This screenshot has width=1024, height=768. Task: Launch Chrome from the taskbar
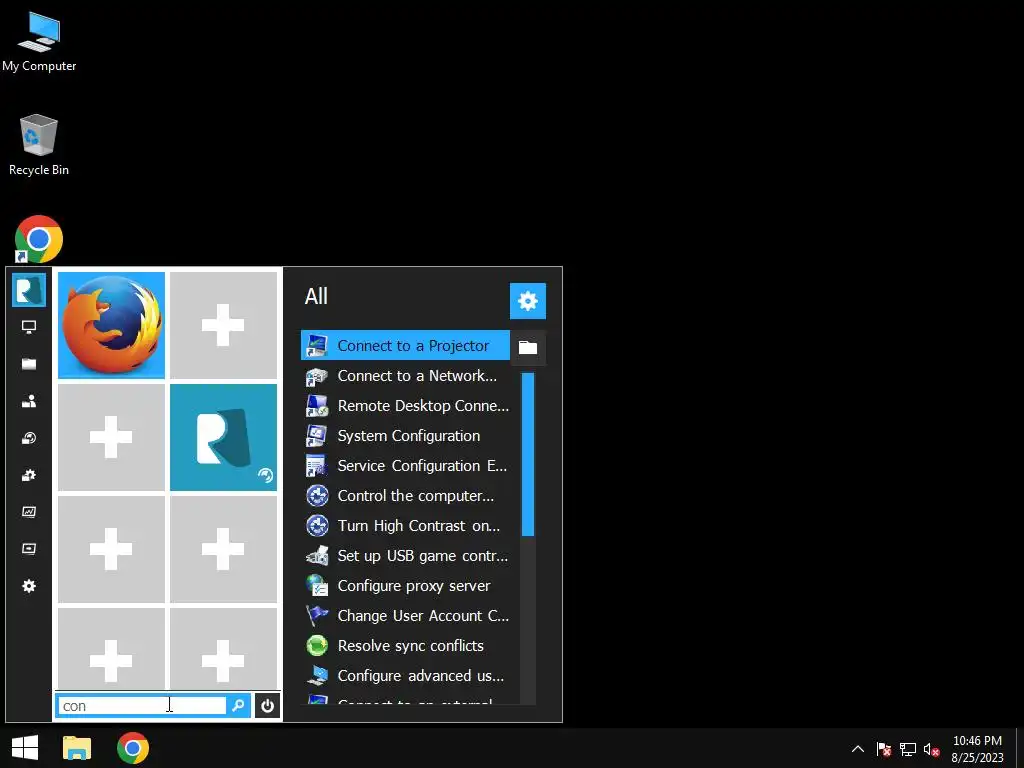coord(133,748)
